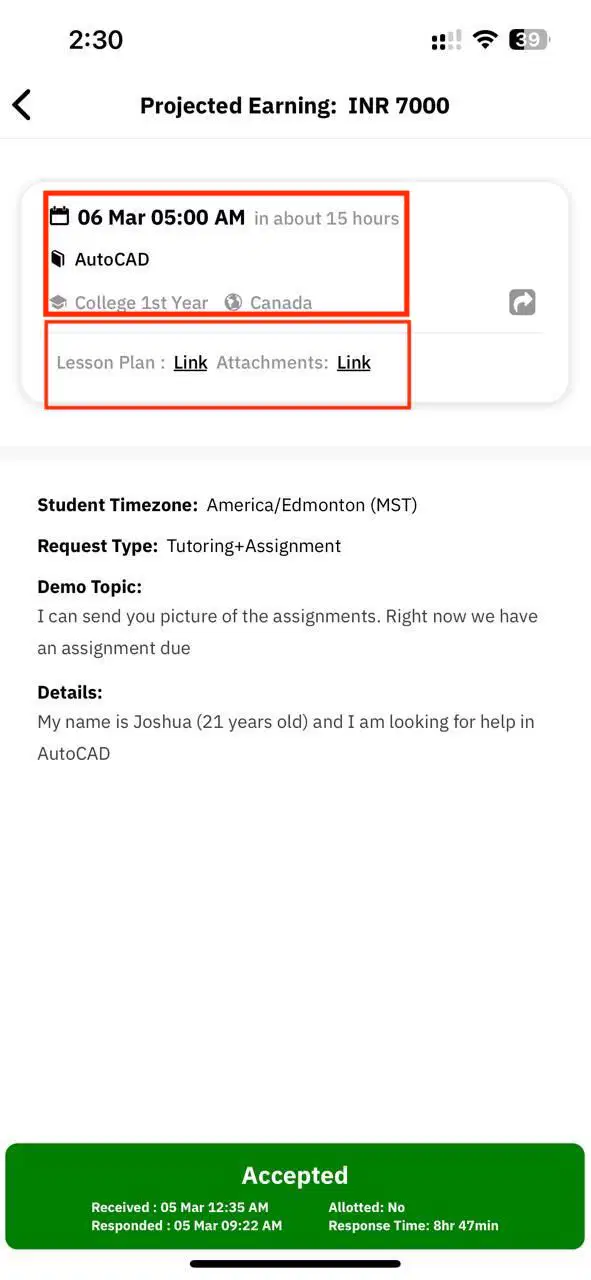591x1280 pixels.
Task: Open the Lesson Plan link
Action: click(x=190, y=362)
